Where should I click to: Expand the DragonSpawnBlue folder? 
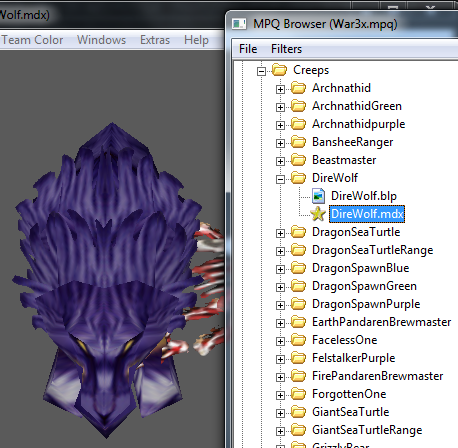pos(280,269)
